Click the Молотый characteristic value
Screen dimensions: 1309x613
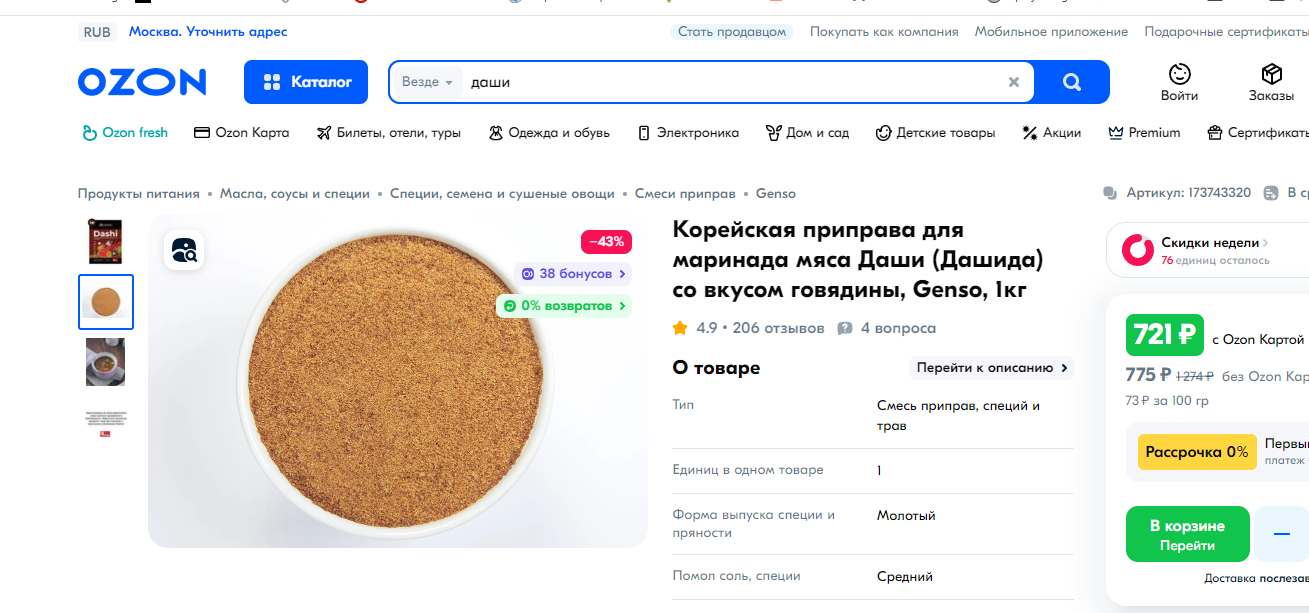[x=906, y=516]
